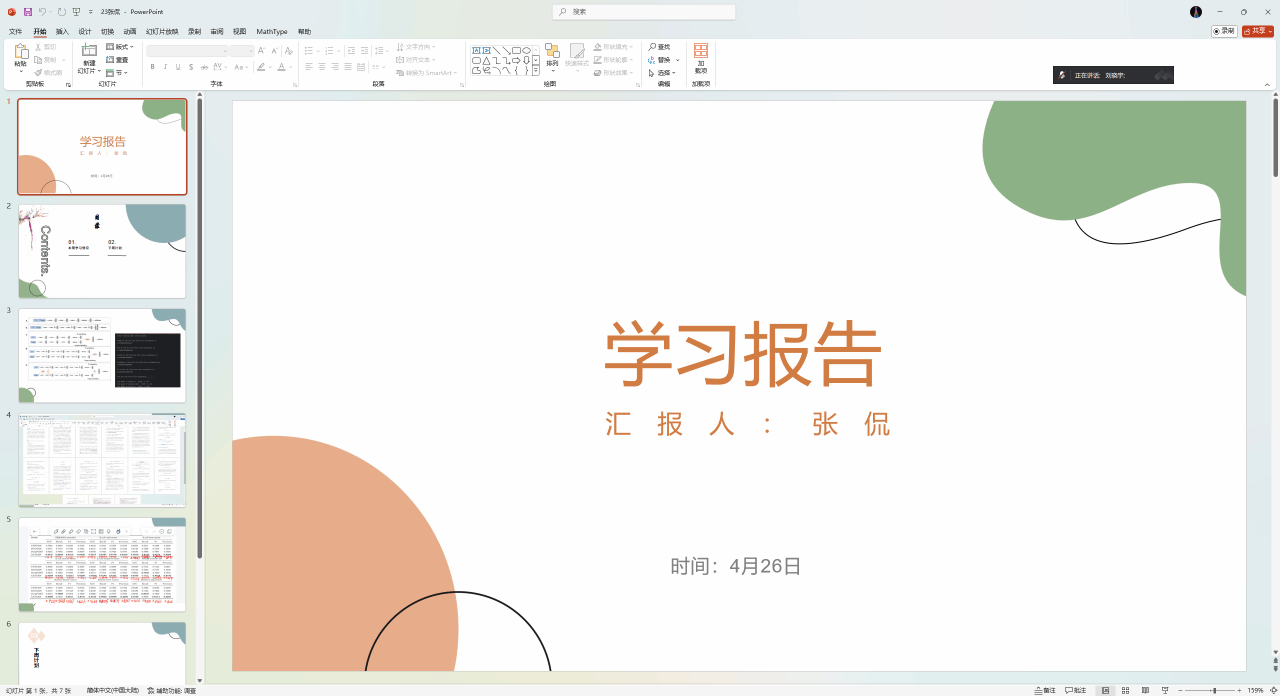Viewport: 1280px width, 696px height.
Task: Click the Save icon in the title bar
Action: (x=28, y=12)
